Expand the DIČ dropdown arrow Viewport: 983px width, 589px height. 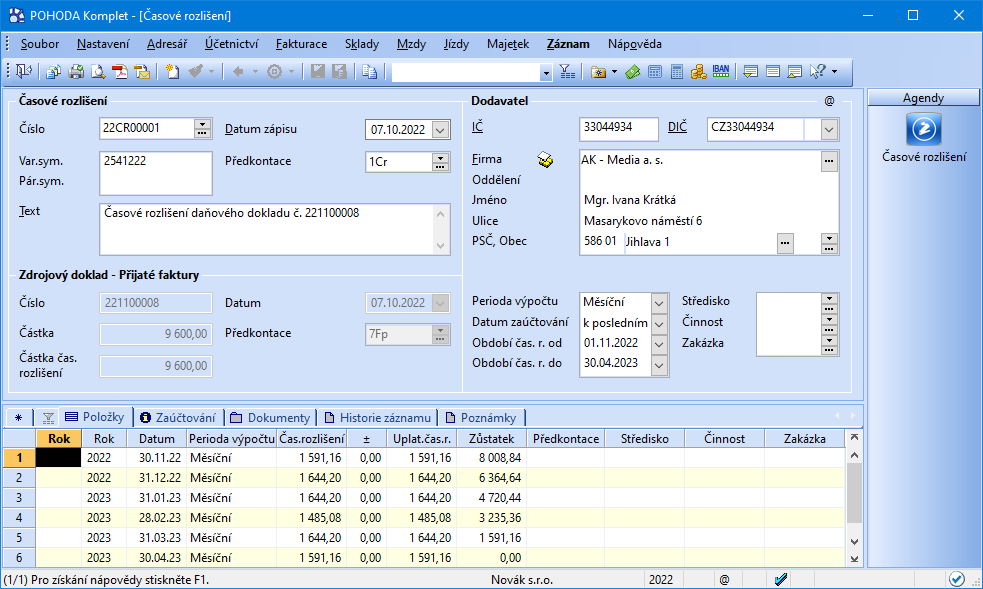pos(829,130)
